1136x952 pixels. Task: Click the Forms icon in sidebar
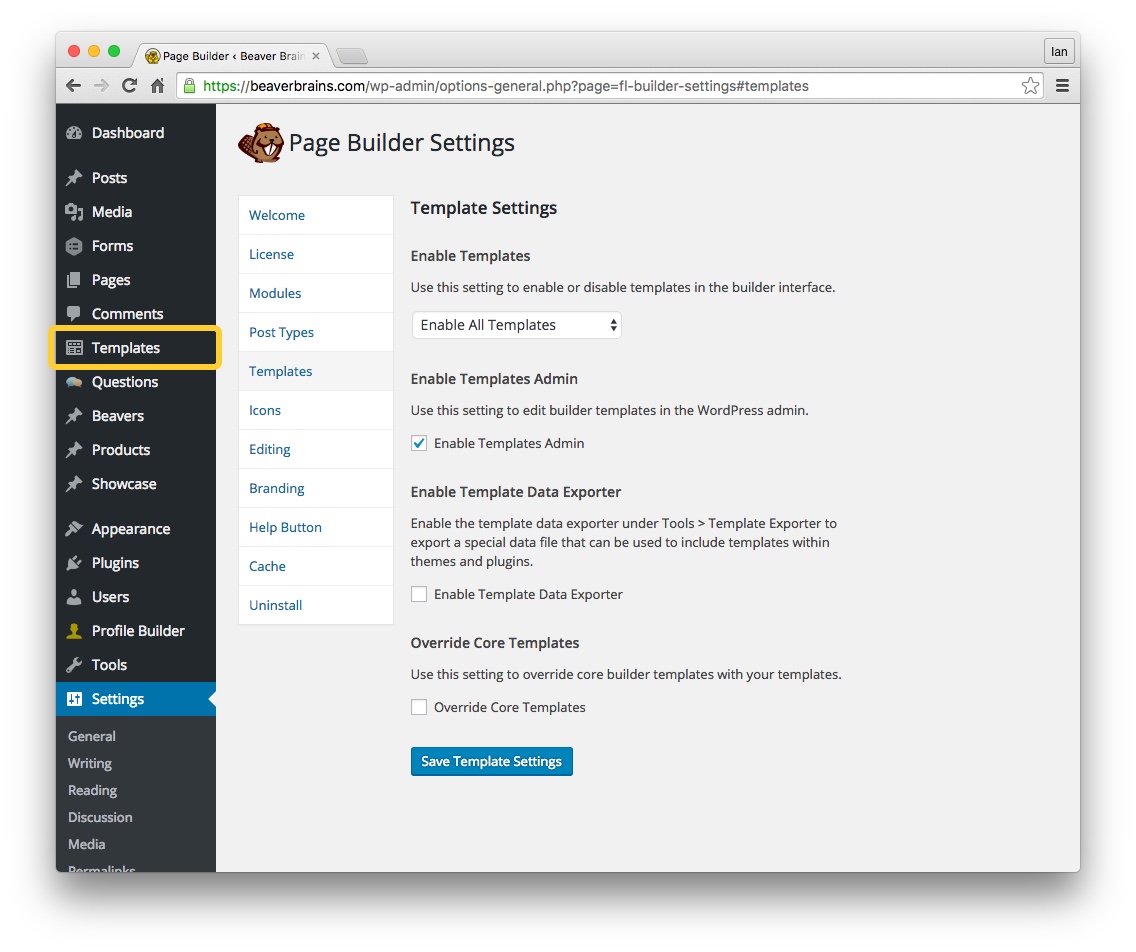coord(74,246)
